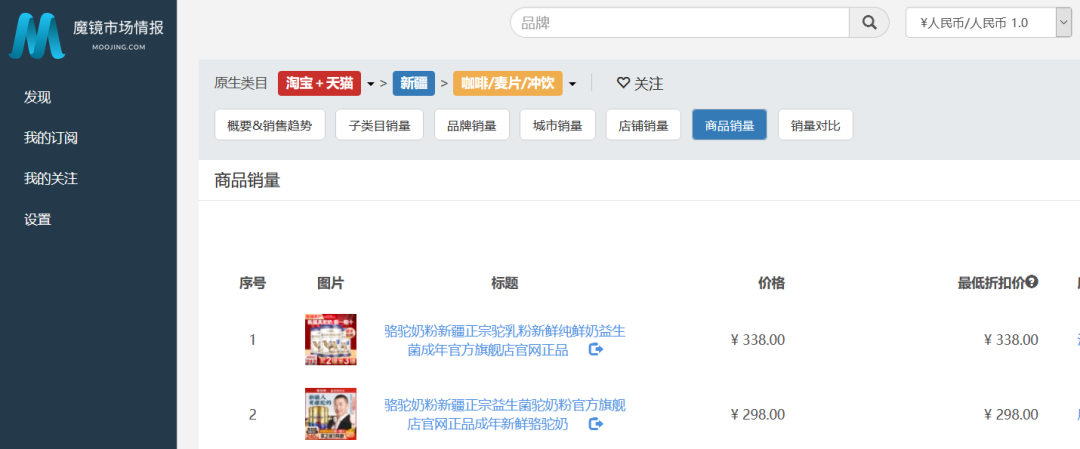
Task: Open external link icon for product 2
Action: click(596, 424)
